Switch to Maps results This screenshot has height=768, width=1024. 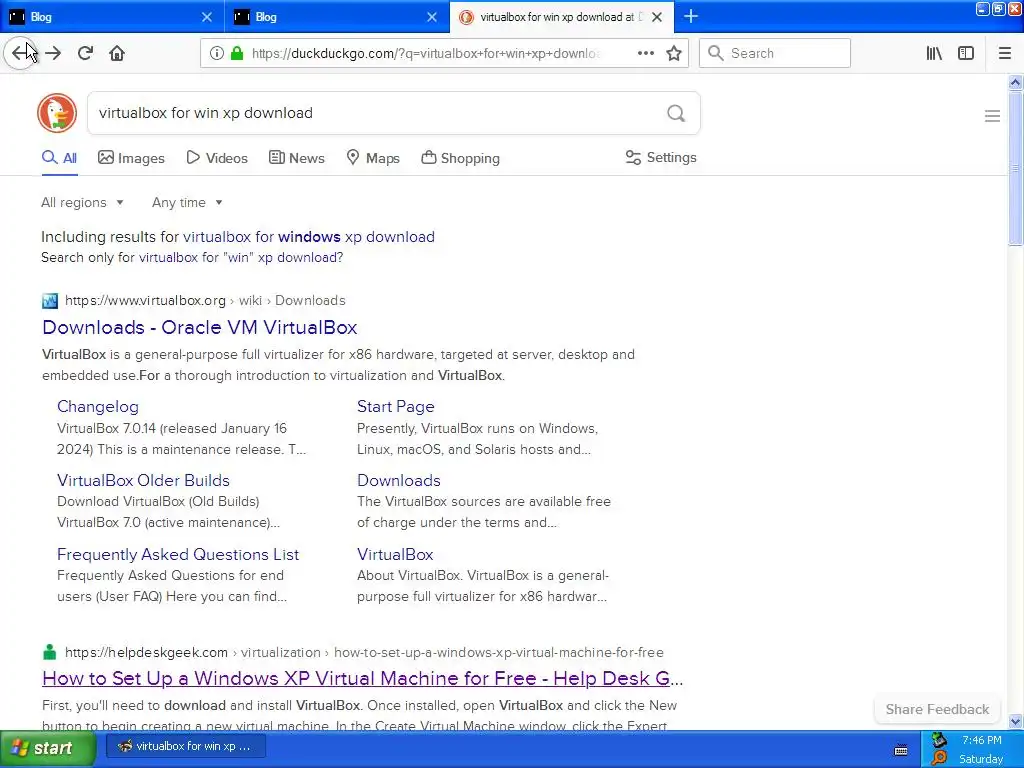[x=373, y=158]
